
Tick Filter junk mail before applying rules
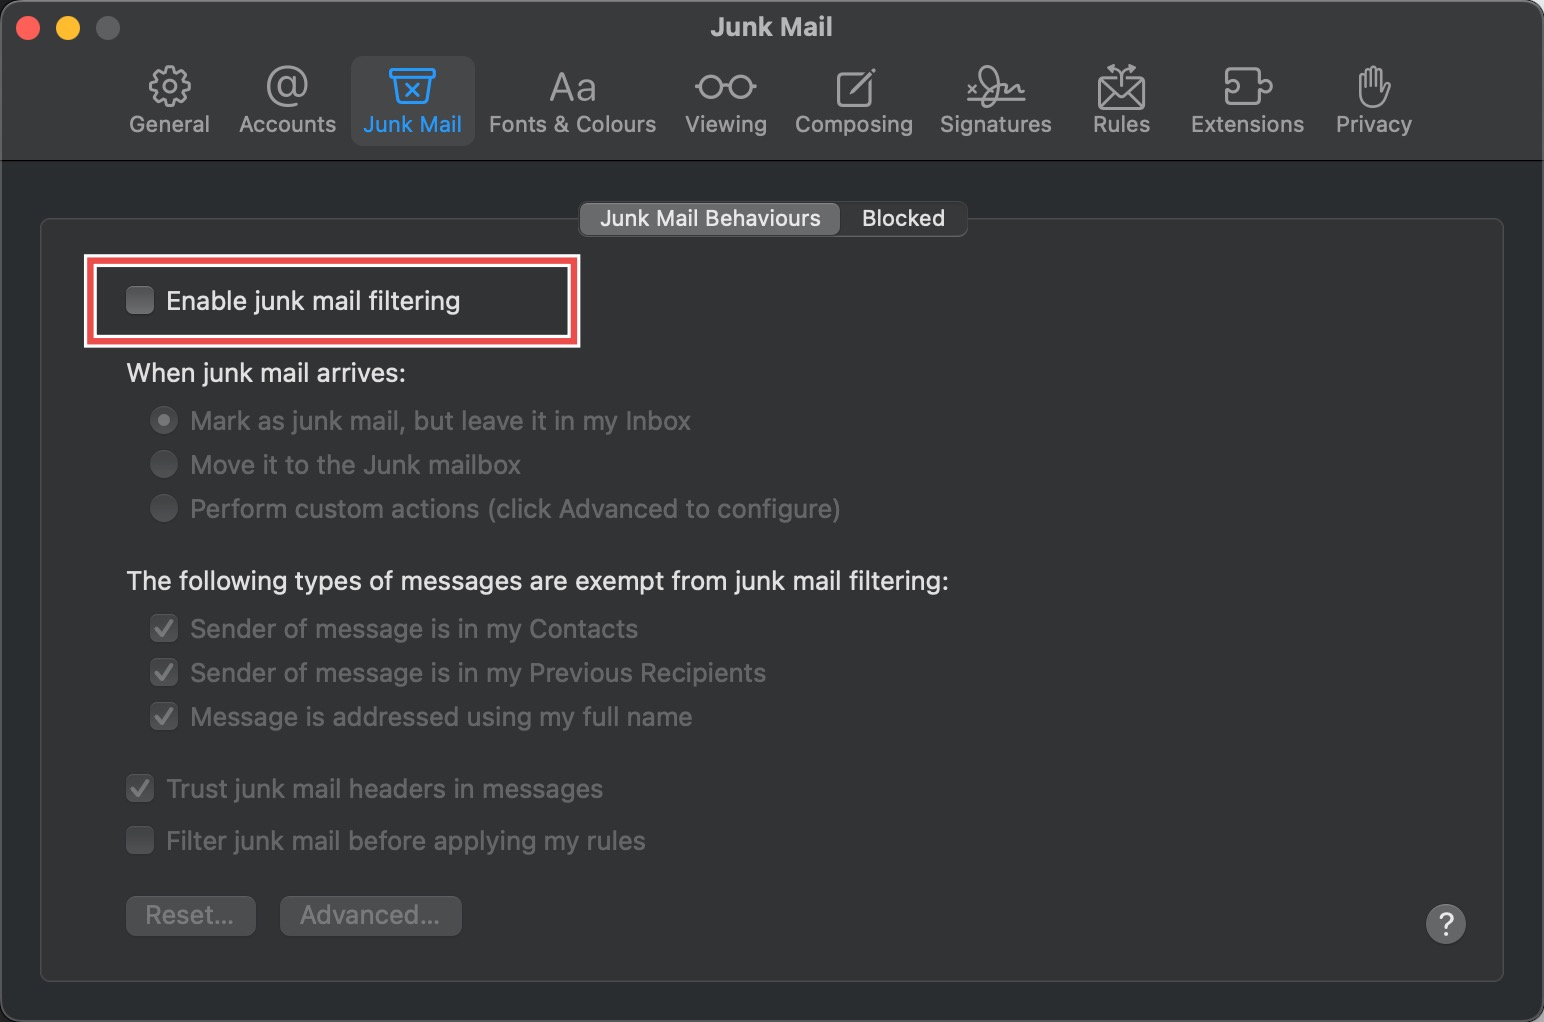(x=140, y=840)
